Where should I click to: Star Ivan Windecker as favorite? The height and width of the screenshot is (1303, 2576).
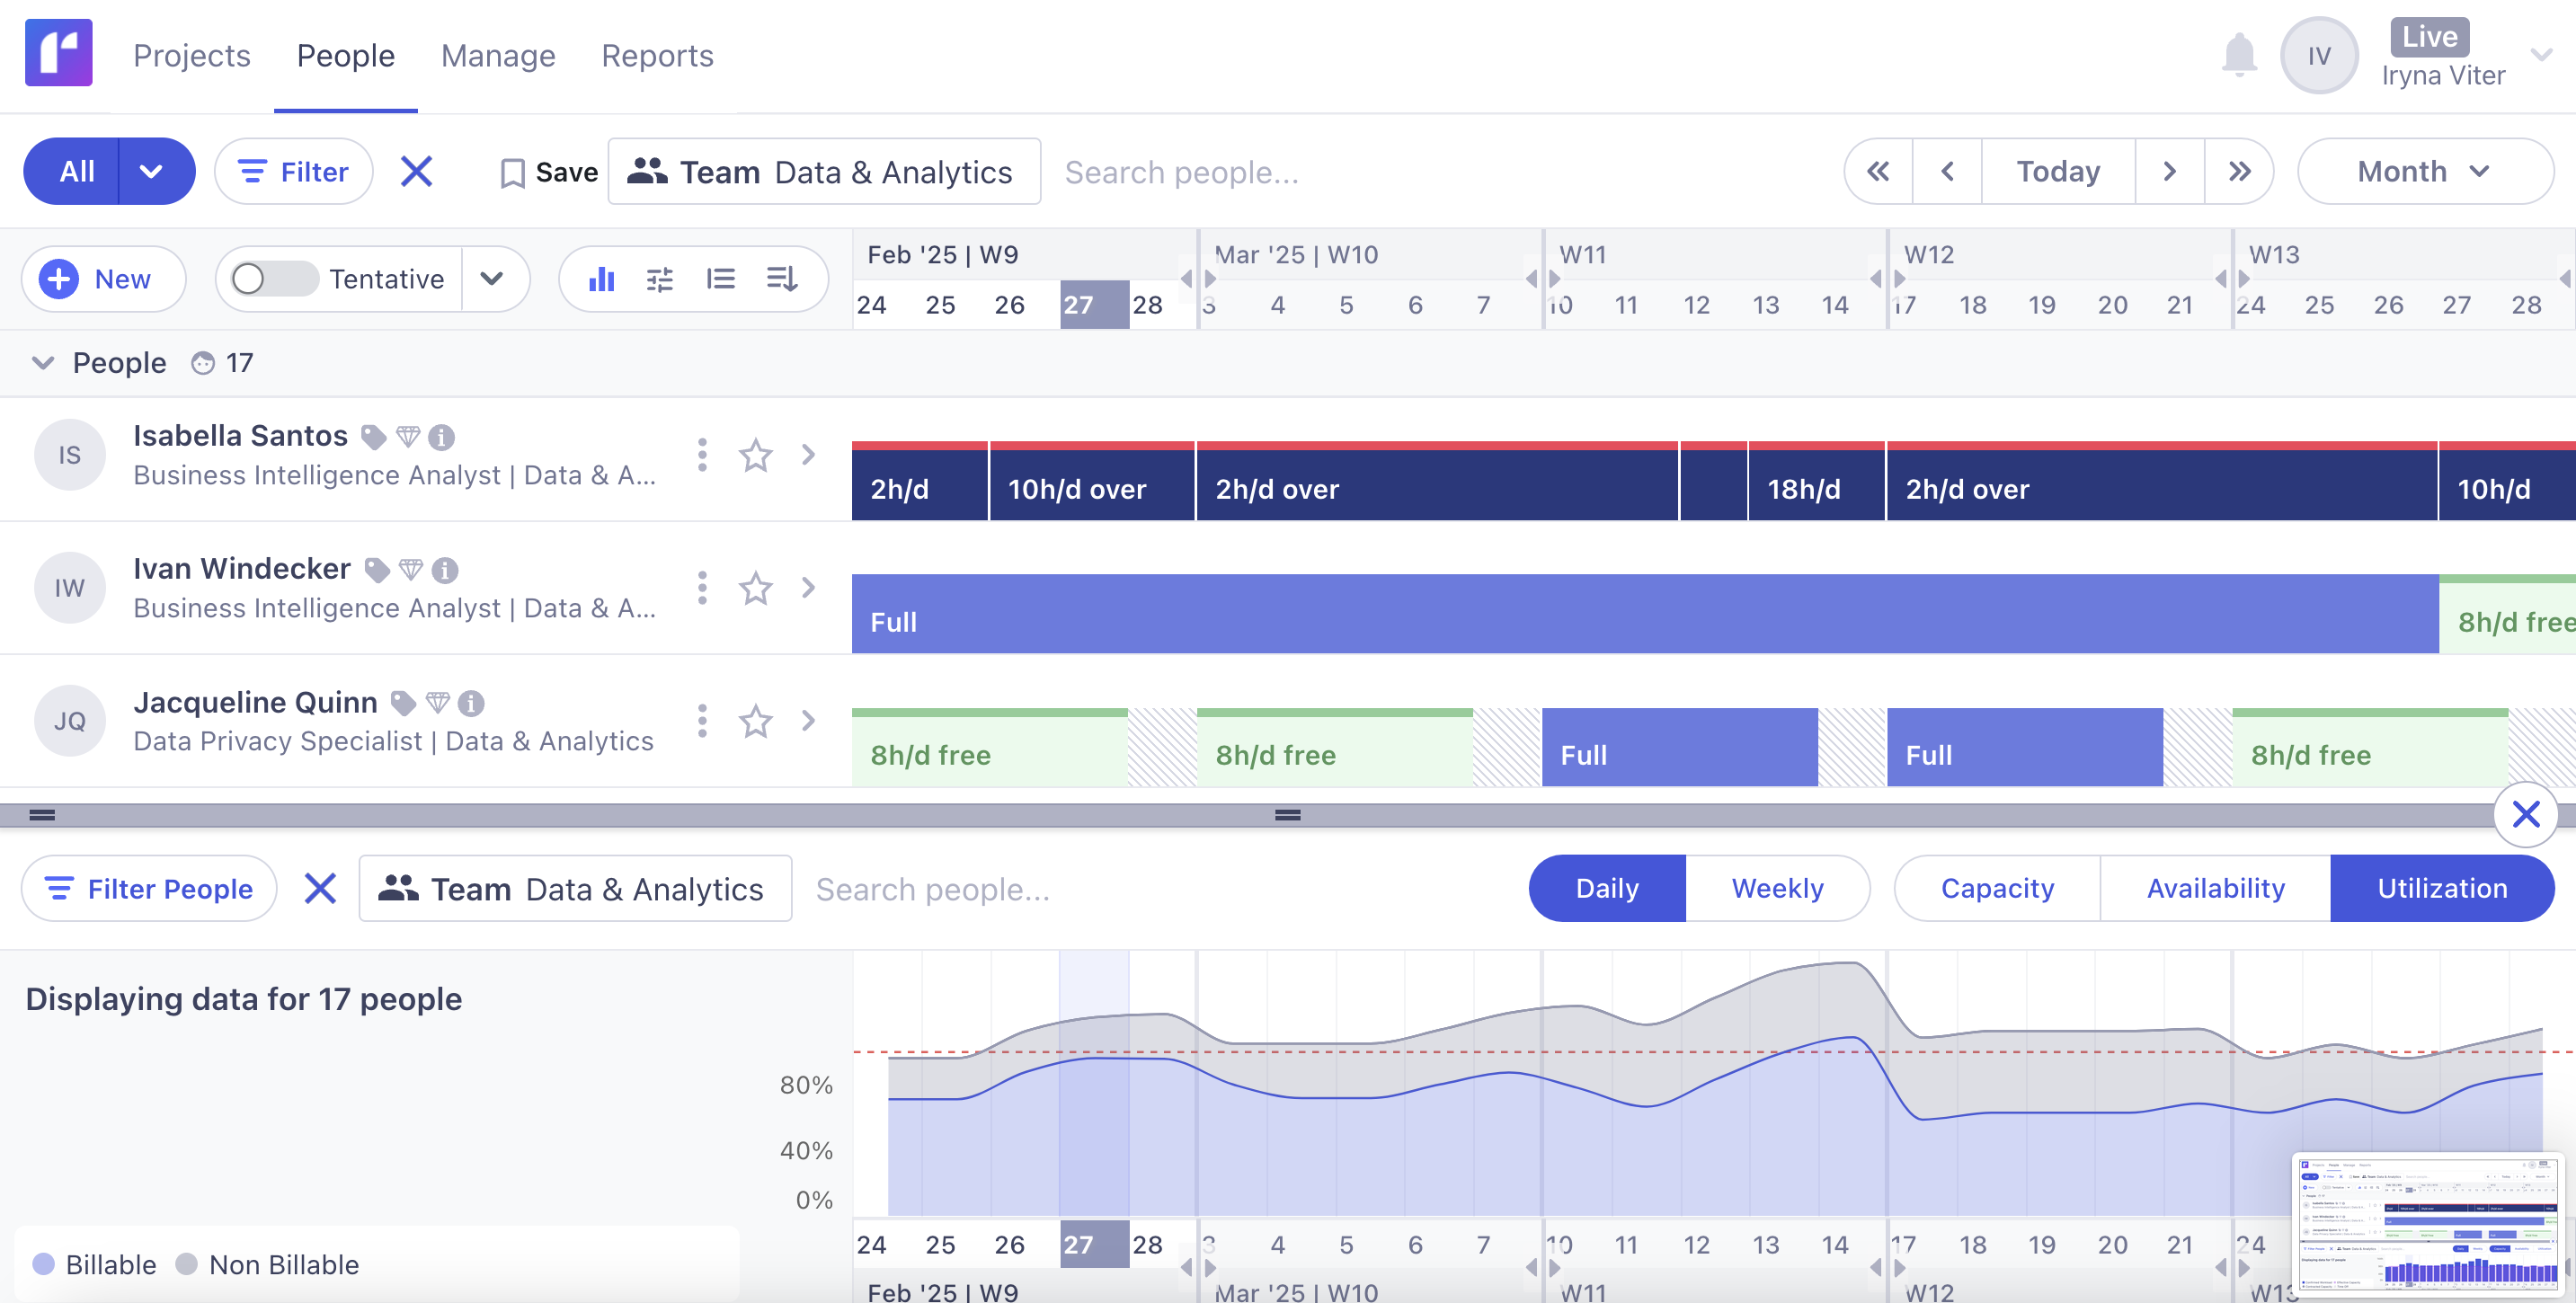coord(755,588)
